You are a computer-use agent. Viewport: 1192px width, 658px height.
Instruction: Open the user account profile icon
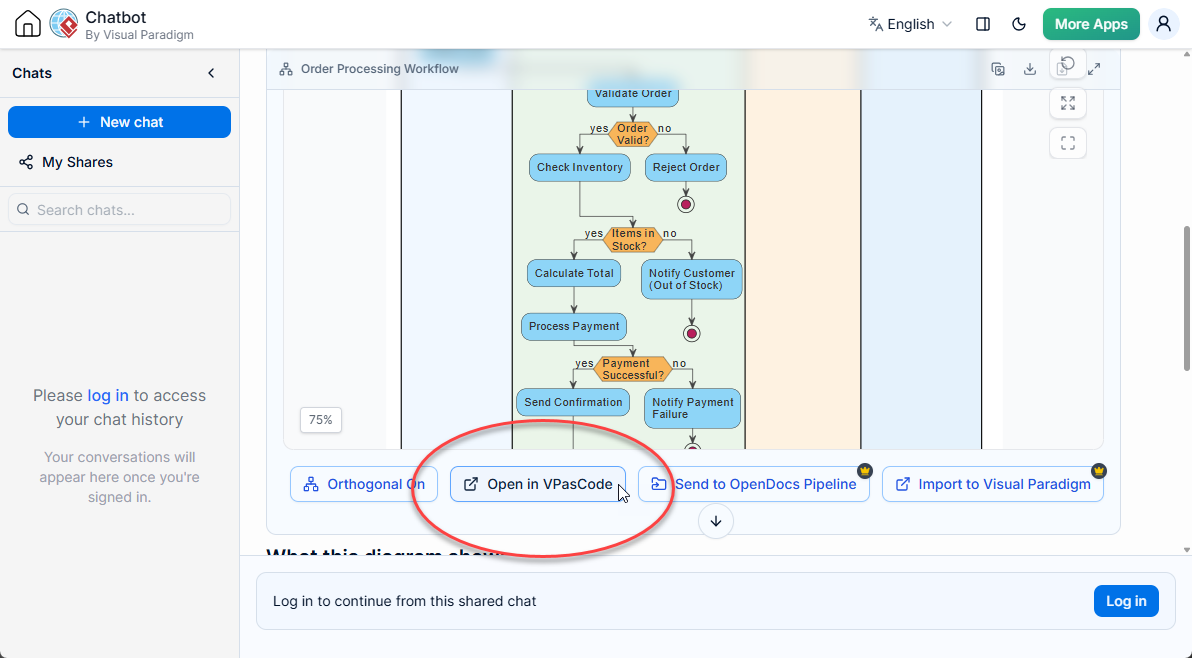click(1163, 24)
